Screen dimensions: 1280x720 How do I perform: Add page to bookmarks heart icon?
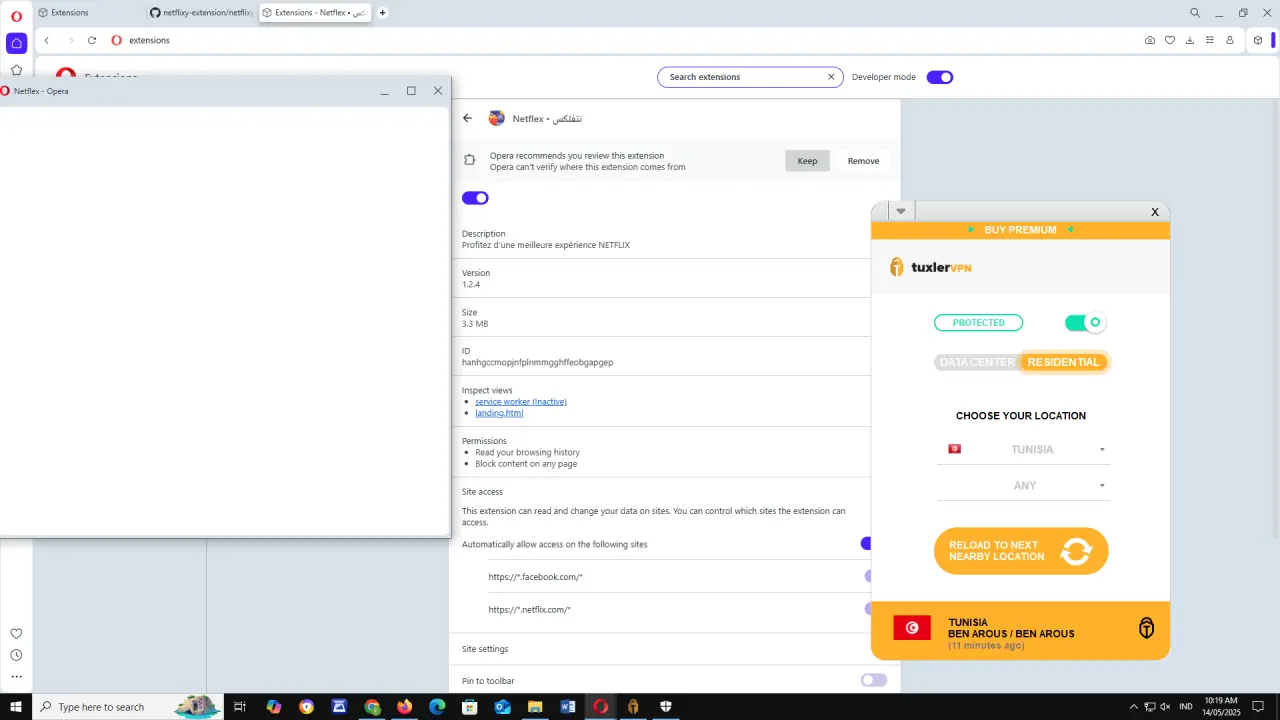pyautogui.click(x=1170, y=40)
